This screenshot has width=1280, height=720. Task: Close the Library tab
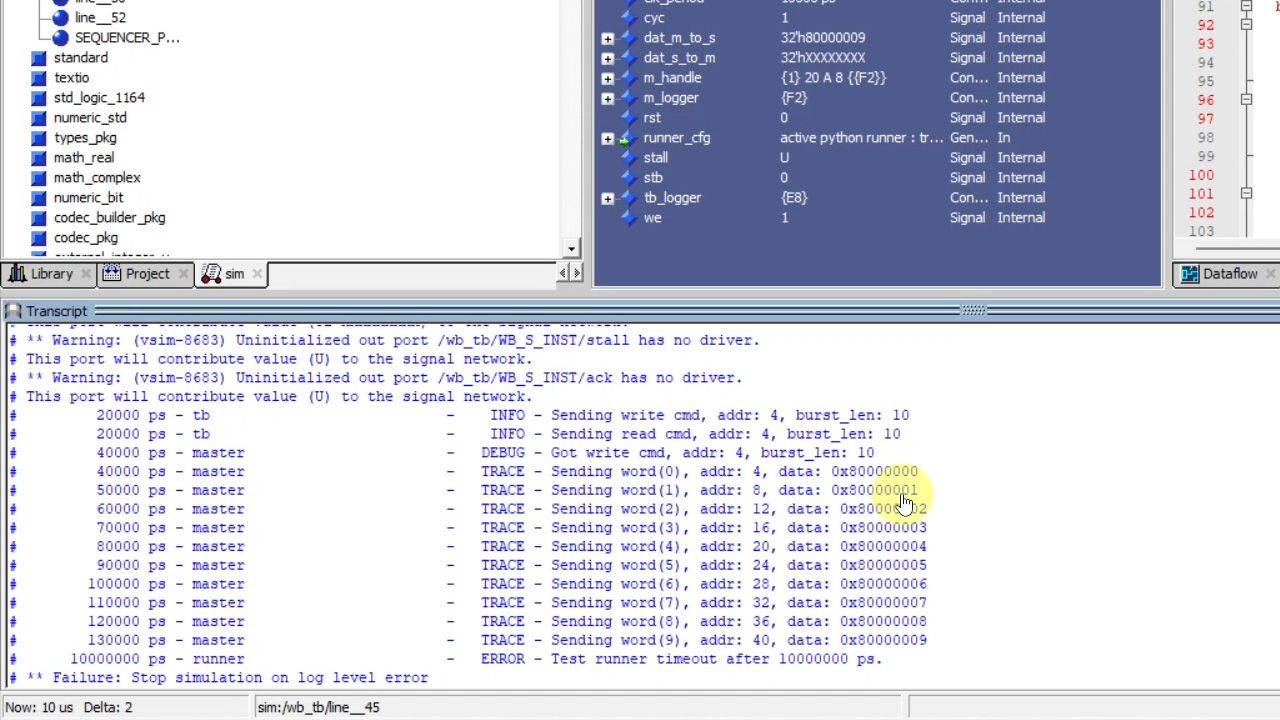[86, 274]
